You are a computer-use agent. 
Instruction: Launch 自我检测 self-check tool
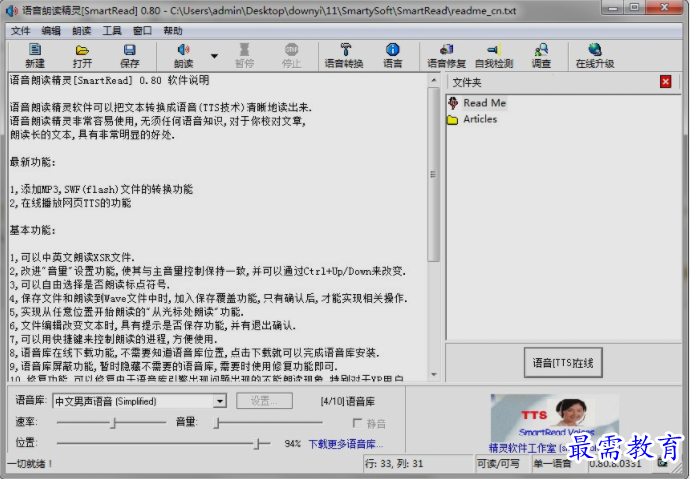494,55
